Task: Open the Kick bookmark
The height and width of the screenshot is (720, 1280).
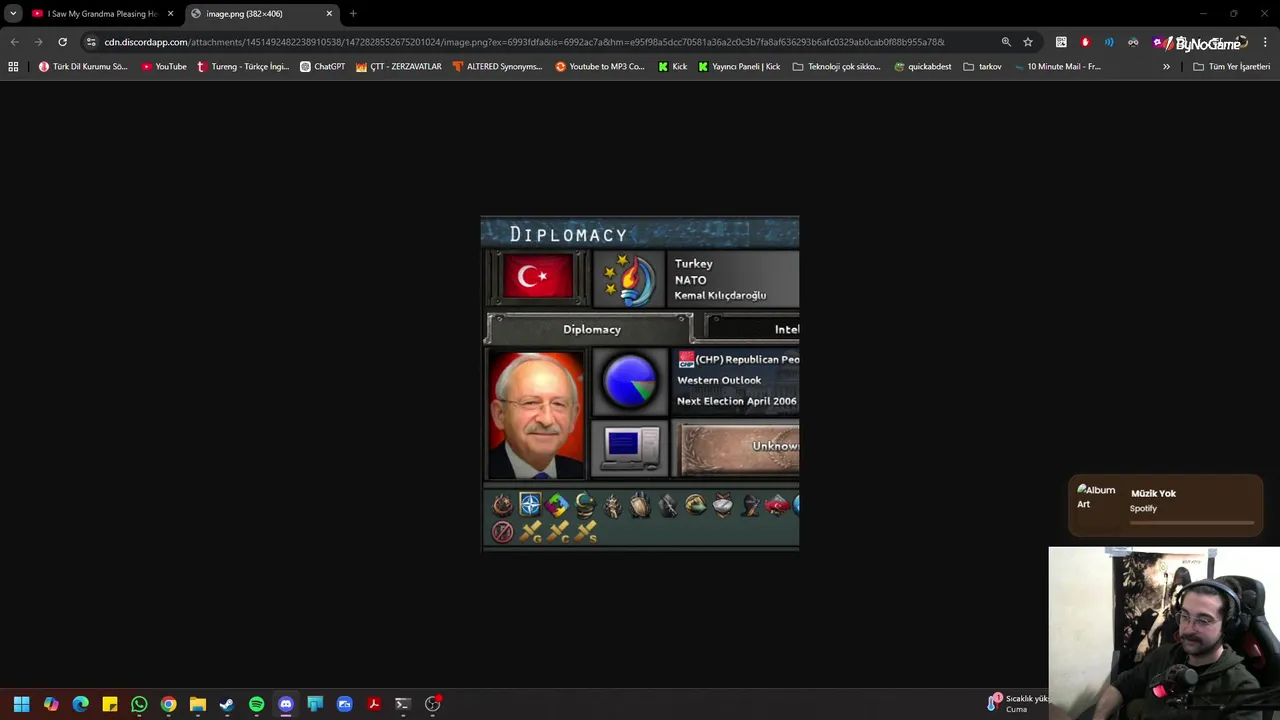Action: pyautogui.click(x=672, y=67)
